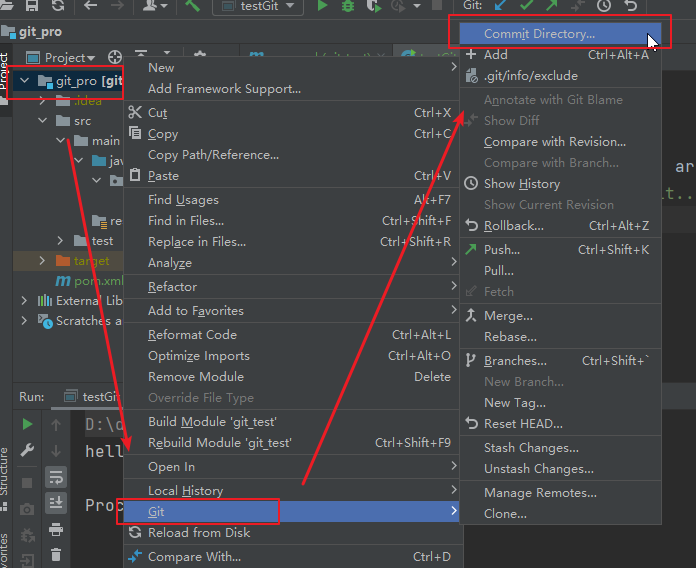Click the camera Dump Threads icon
The width and height of the screenshot is (696, 568).
[27, 509]
